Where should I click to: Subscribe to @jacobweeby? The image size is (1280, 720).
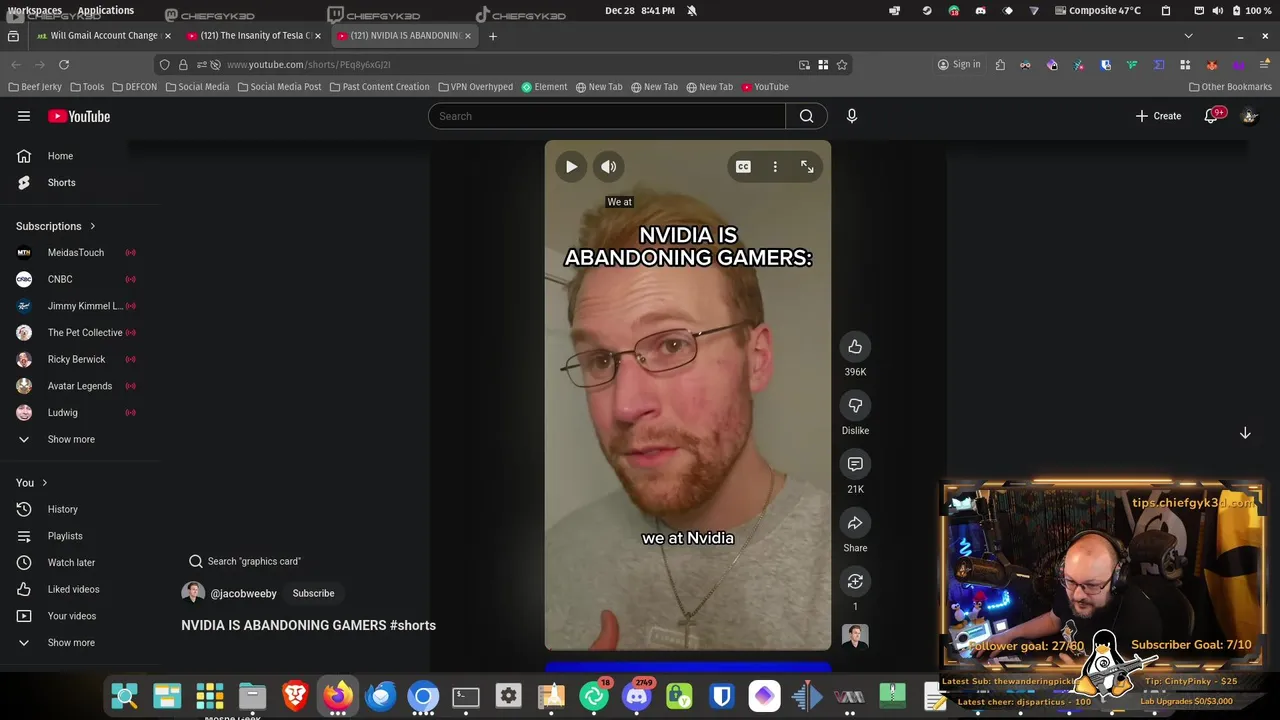313,593
